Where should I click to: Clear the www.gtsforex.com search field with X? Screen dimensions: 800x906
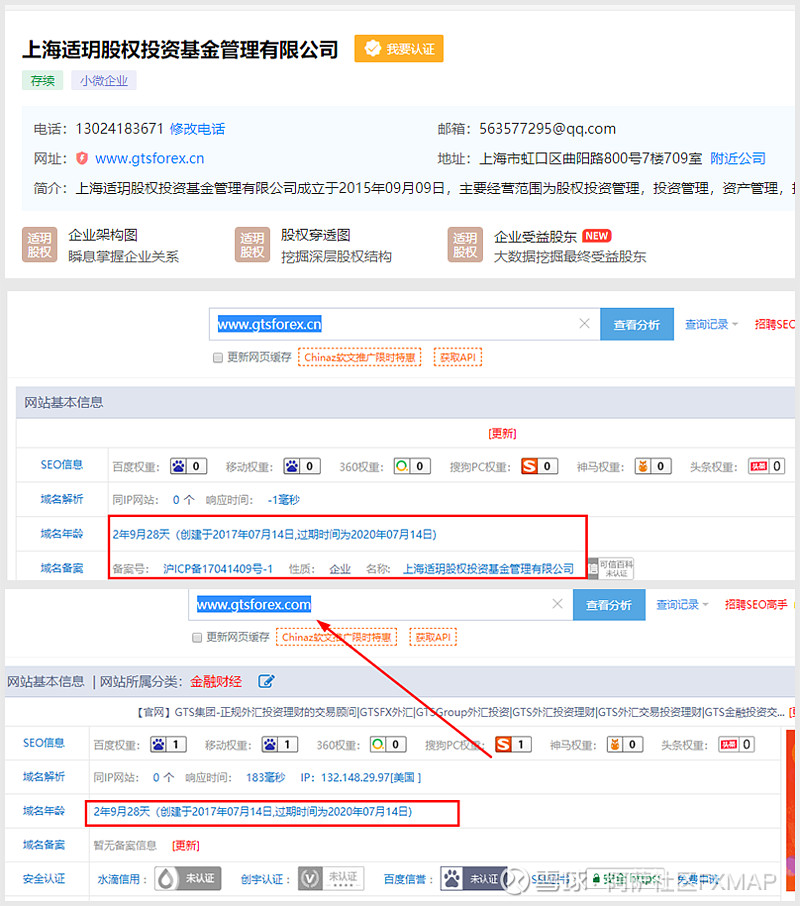coord(557,604)
